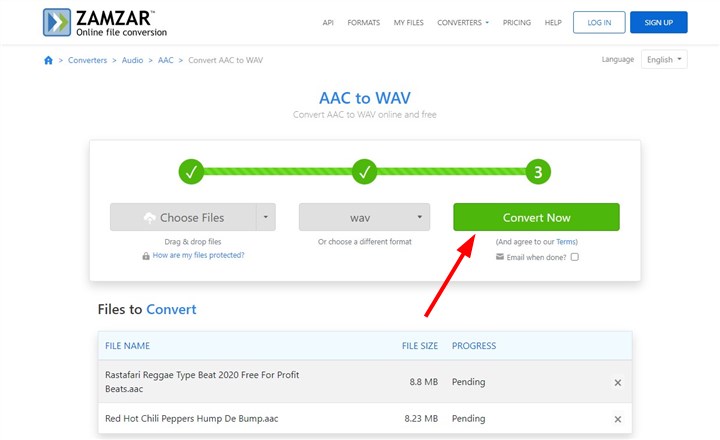The width and height of the screenshot is (720, 440).
Task: Go to home via breadcrumb house icon
Action: [48, 60]
